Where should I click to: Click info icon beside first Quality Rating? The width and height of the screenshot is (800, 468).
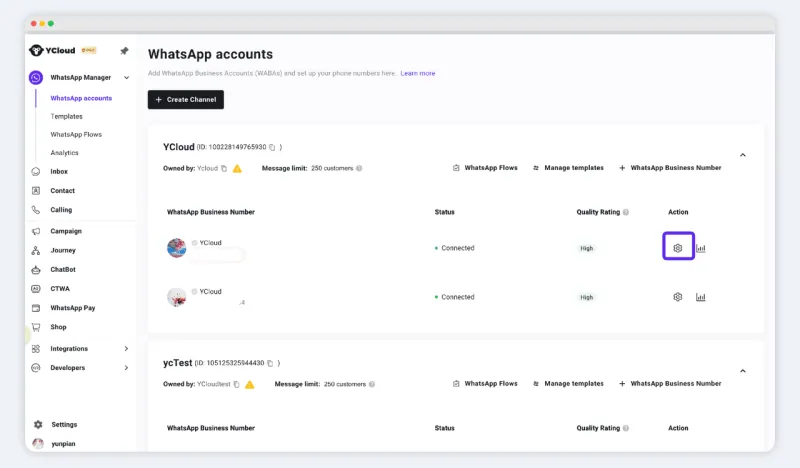point(626,212)
